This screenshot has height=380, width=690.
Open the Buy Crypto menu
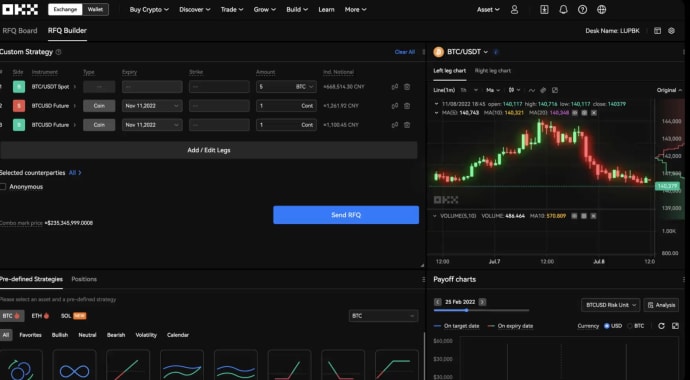pyautogui.click(x=149, y=9)
